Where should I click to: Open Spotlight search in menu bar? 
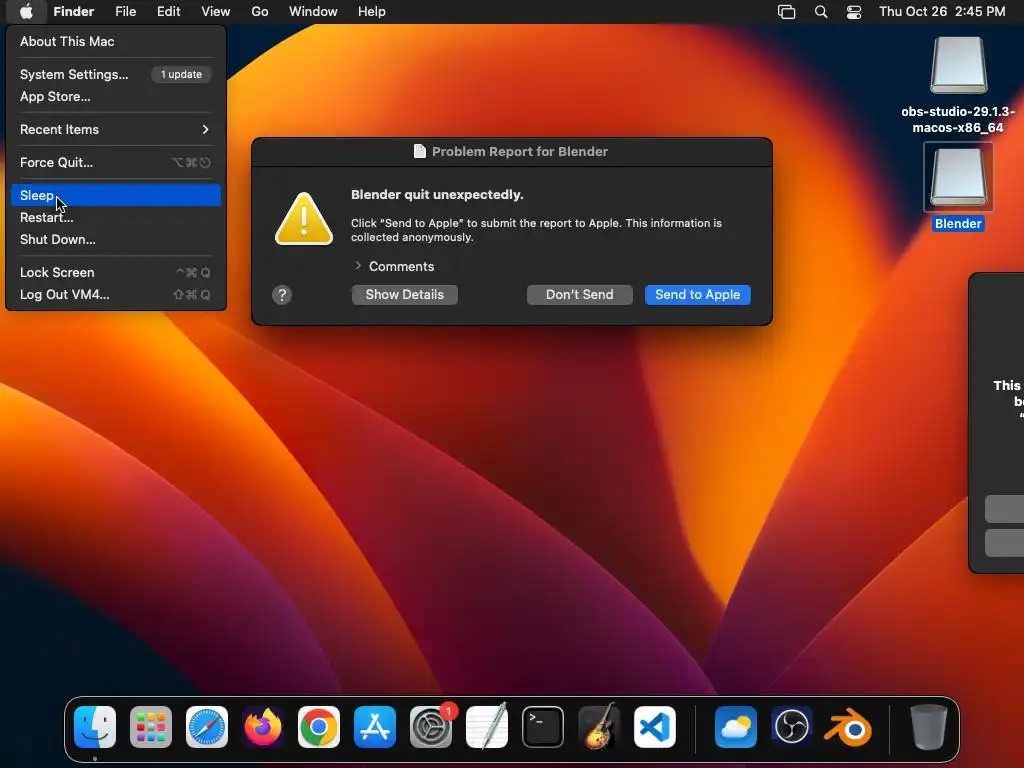[x=821, y=12]
